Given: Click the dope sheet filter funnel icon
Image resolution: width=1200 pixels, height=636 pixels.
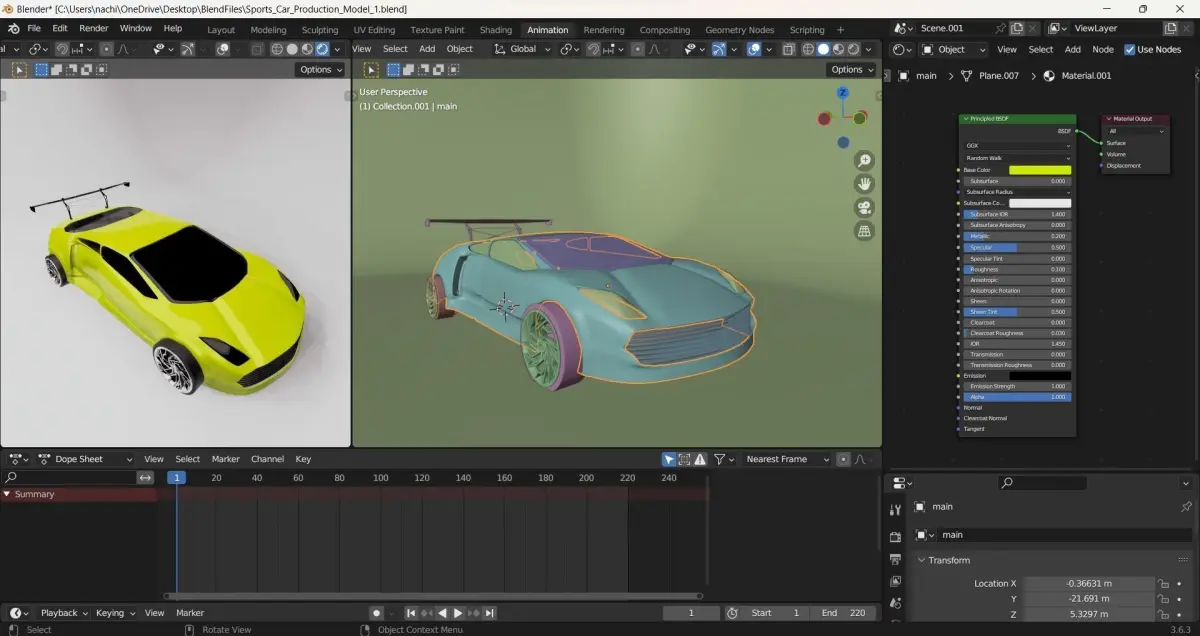Looking at the screenshot, I should click(719, 459).
